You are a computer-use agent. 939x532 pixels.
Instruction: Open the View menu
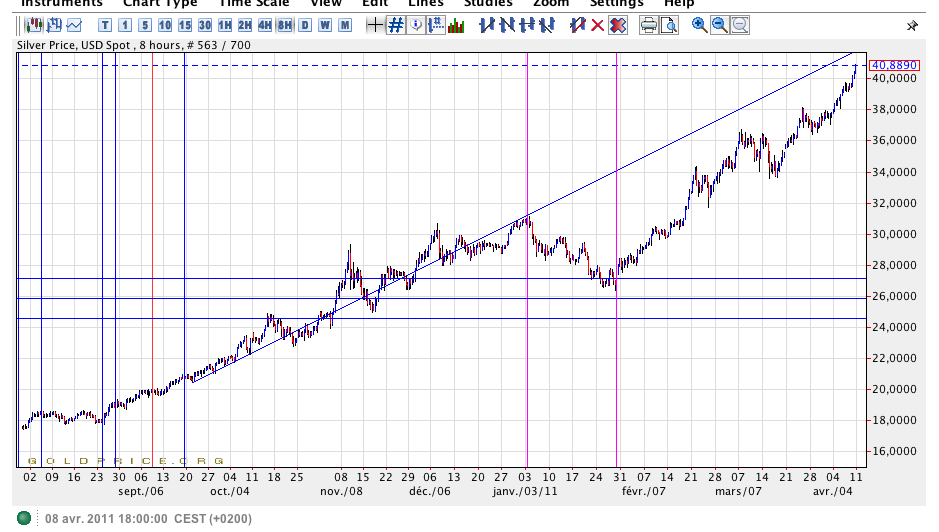coord(326,3)
